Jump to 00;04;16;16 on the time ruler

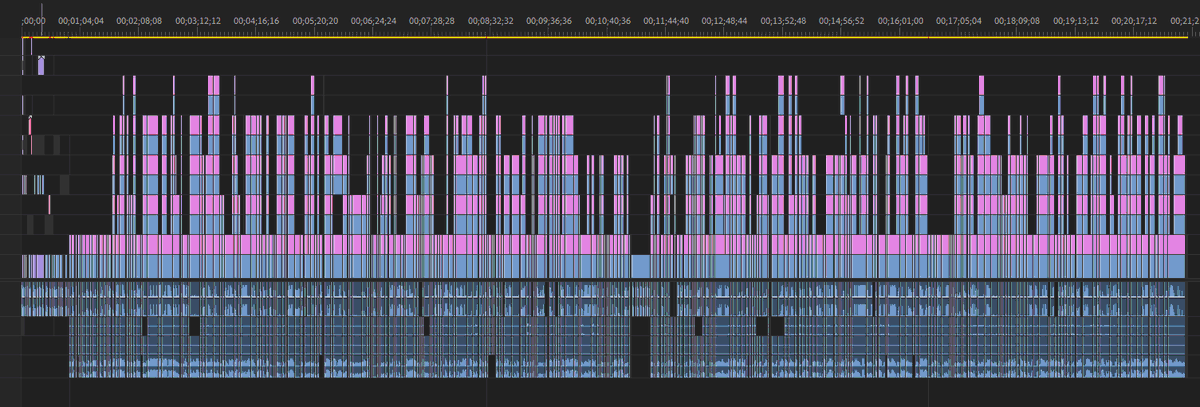point(257,20)
